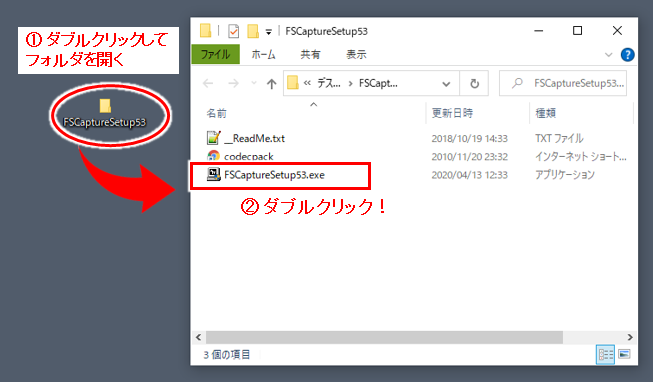
Task: Select the codecpack internet shortcut
Action: 240,156
